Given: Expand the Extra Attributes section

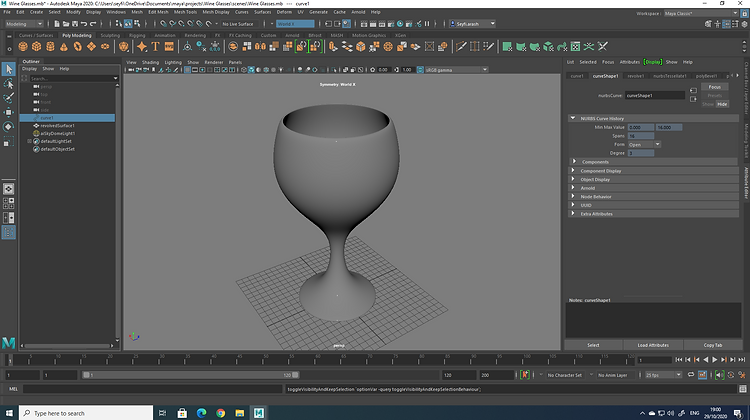Looking at the screenshot, I should (x=573, y=213).
